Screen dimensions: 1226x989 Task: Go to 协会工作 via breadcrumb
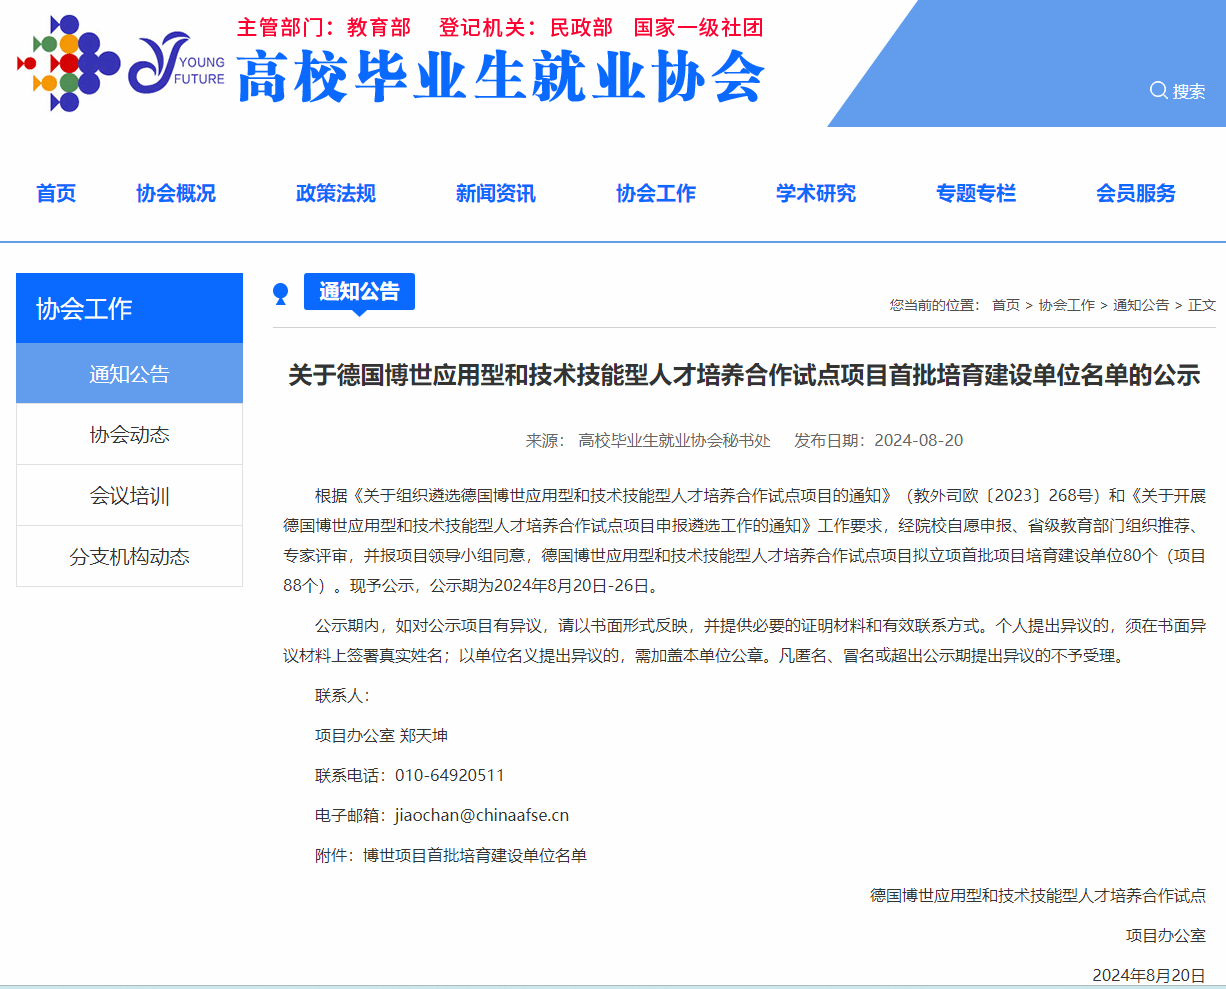click(x=1067, y=305)
